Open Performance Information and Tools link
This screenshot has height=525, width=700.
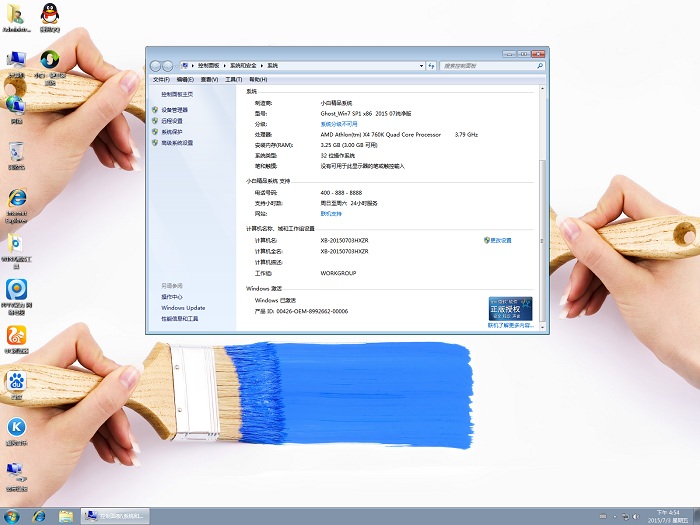pyautogui.click(x=179, y=319)
